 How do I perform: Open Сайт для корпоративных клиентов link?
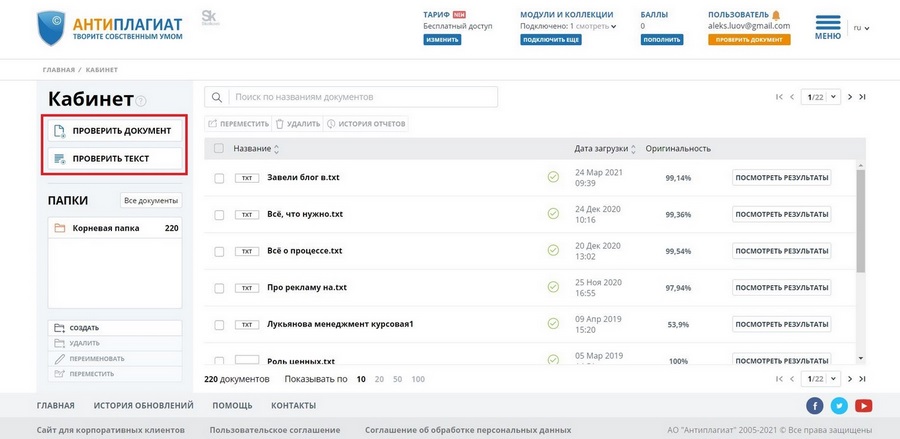[x=111, y=430]
